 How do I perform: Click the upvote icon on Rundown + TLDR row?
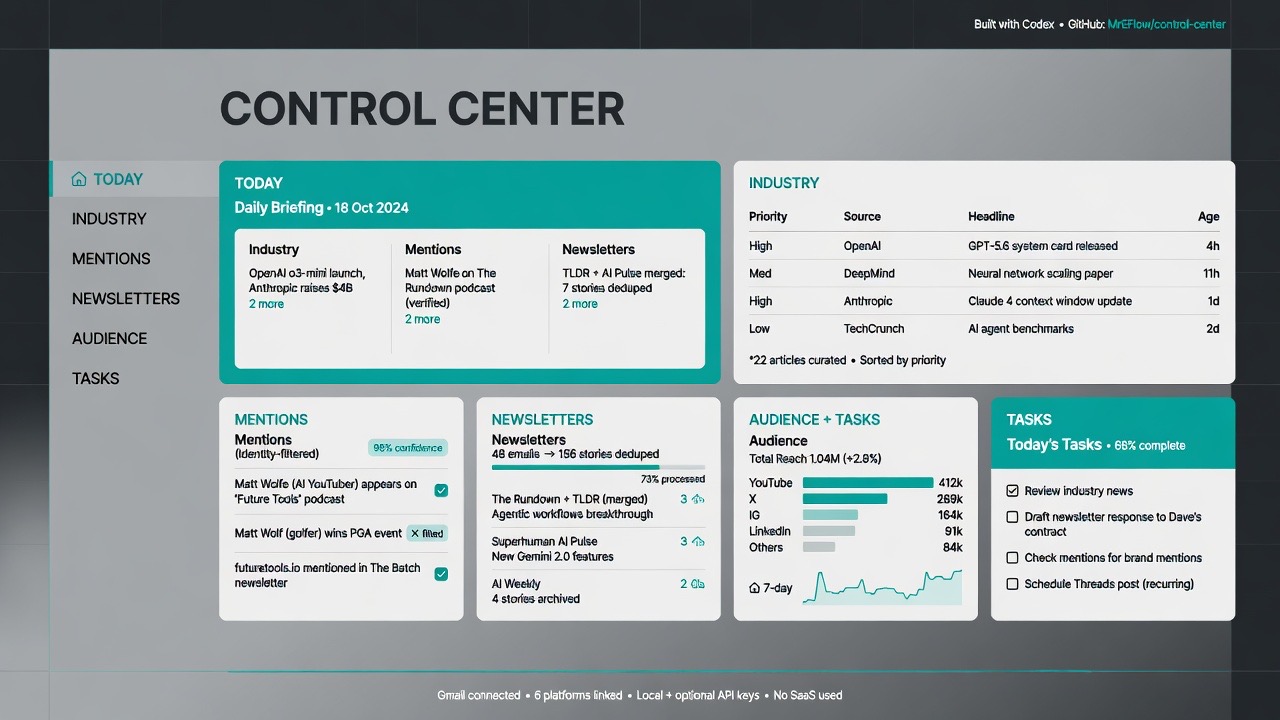(698, 499)
